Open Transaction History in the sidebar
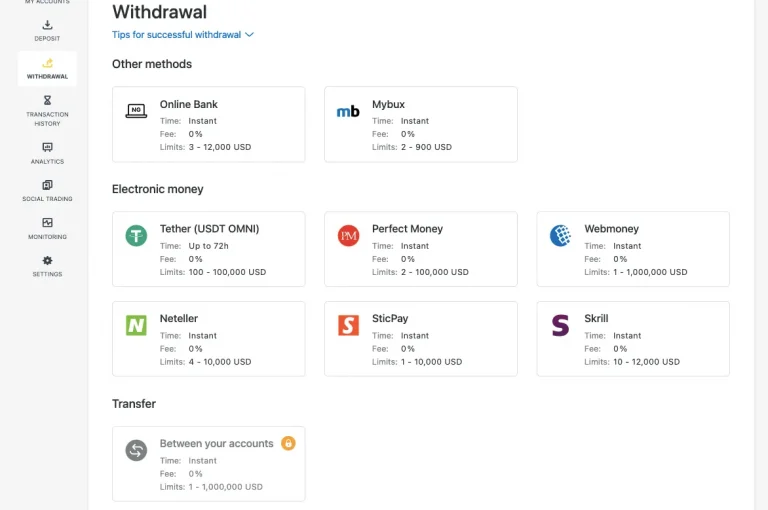Image resolution: width=768 pixels, height=510 pixels. point(47,110)
